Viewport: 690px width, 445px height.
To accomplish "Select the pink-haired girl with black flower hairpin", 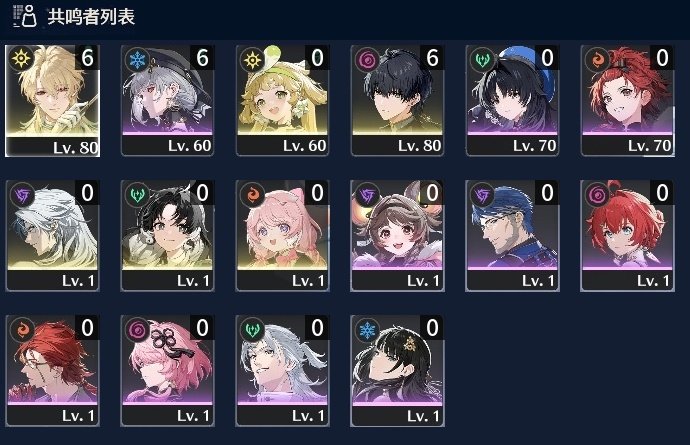I will (x=167, y=371).
